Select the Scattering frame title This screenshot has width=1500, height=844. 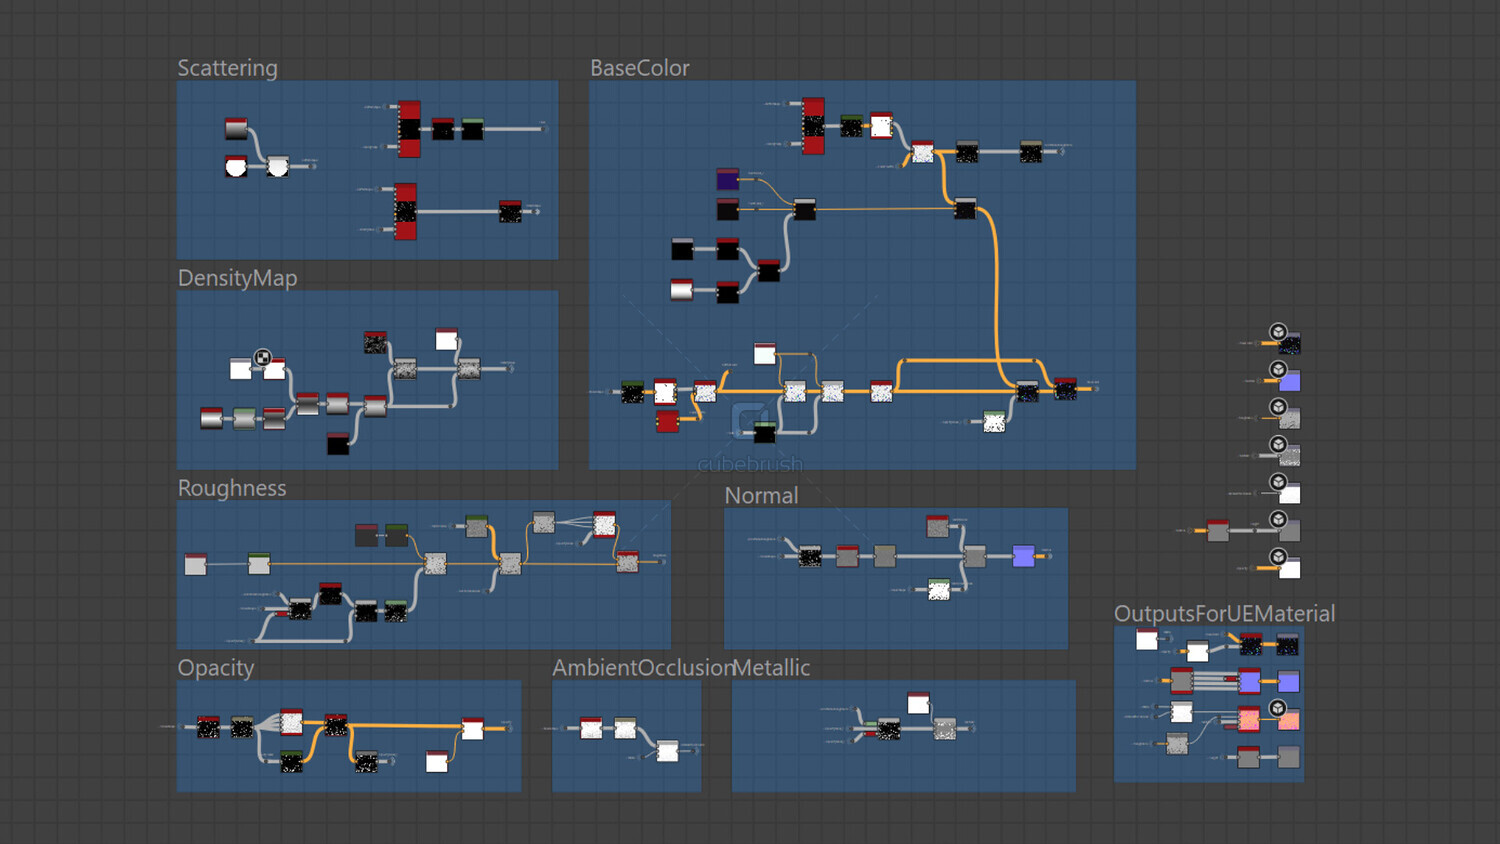228,68
